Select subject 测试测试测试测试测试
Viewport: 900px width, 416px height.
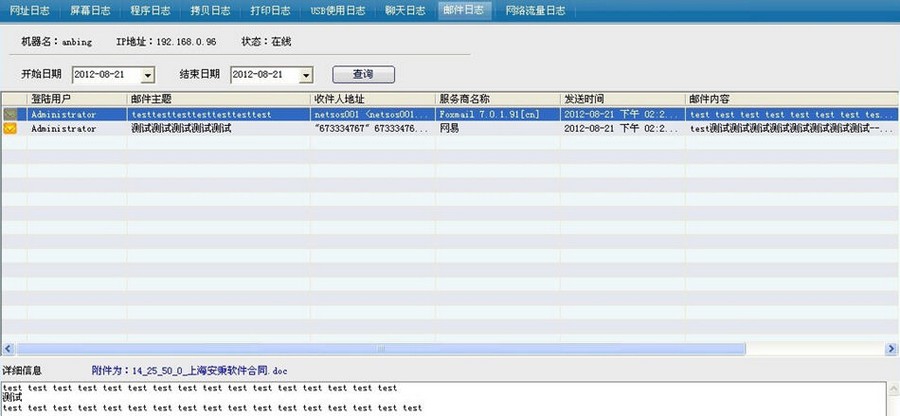(181, 129)
